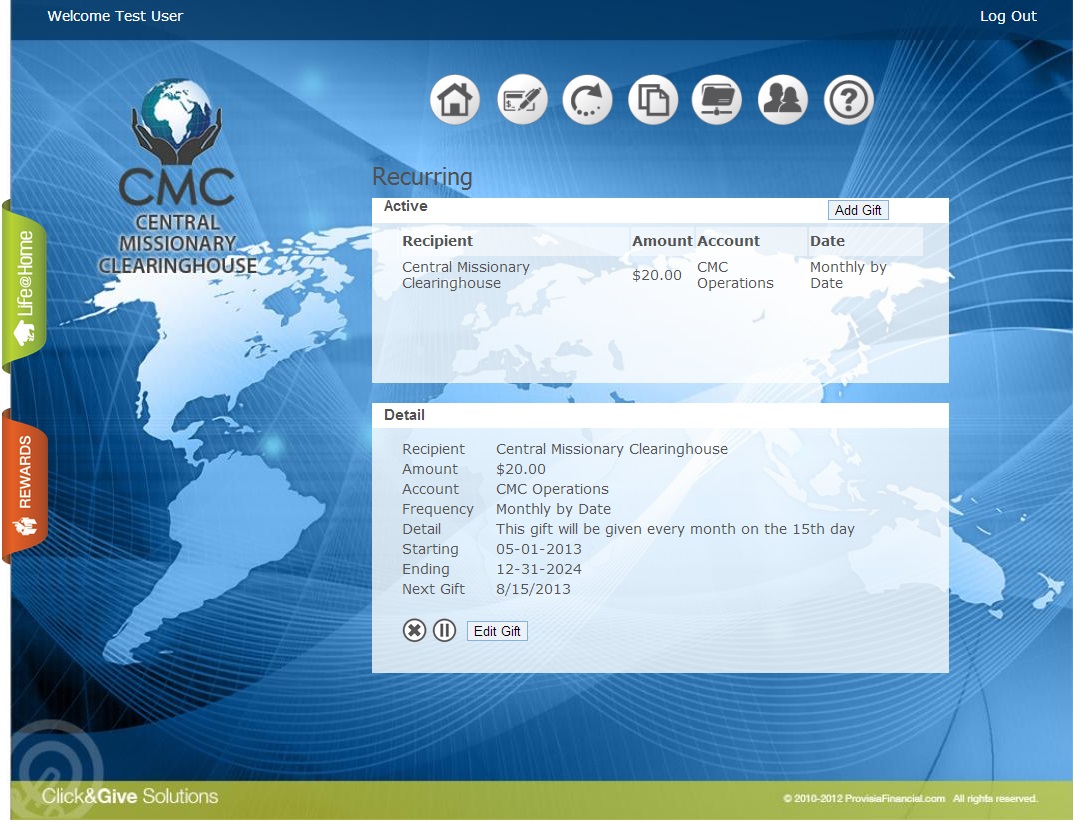Screen dimensions: 1073x822
Task: Click CMC Operations in the Active table
Action: coord(735,275)
